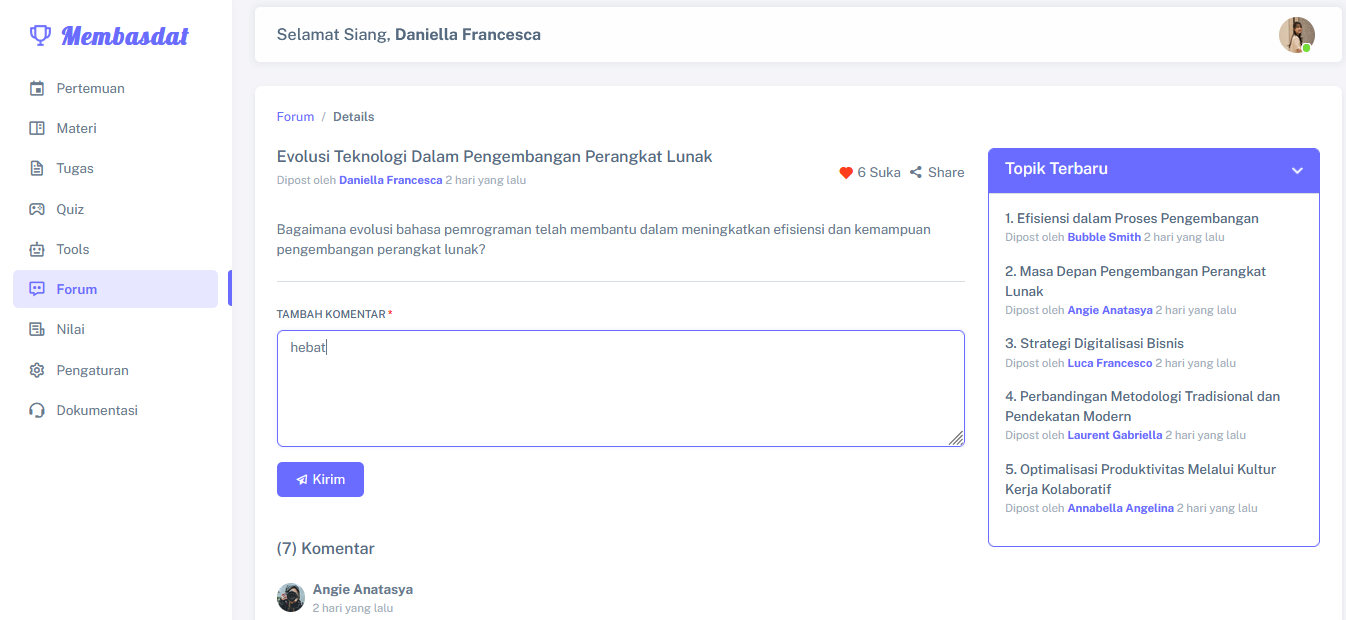Submit comment with the Kirim button
Image resolution: width=1346 pixels, height=620 pixels.
point(320,479)
